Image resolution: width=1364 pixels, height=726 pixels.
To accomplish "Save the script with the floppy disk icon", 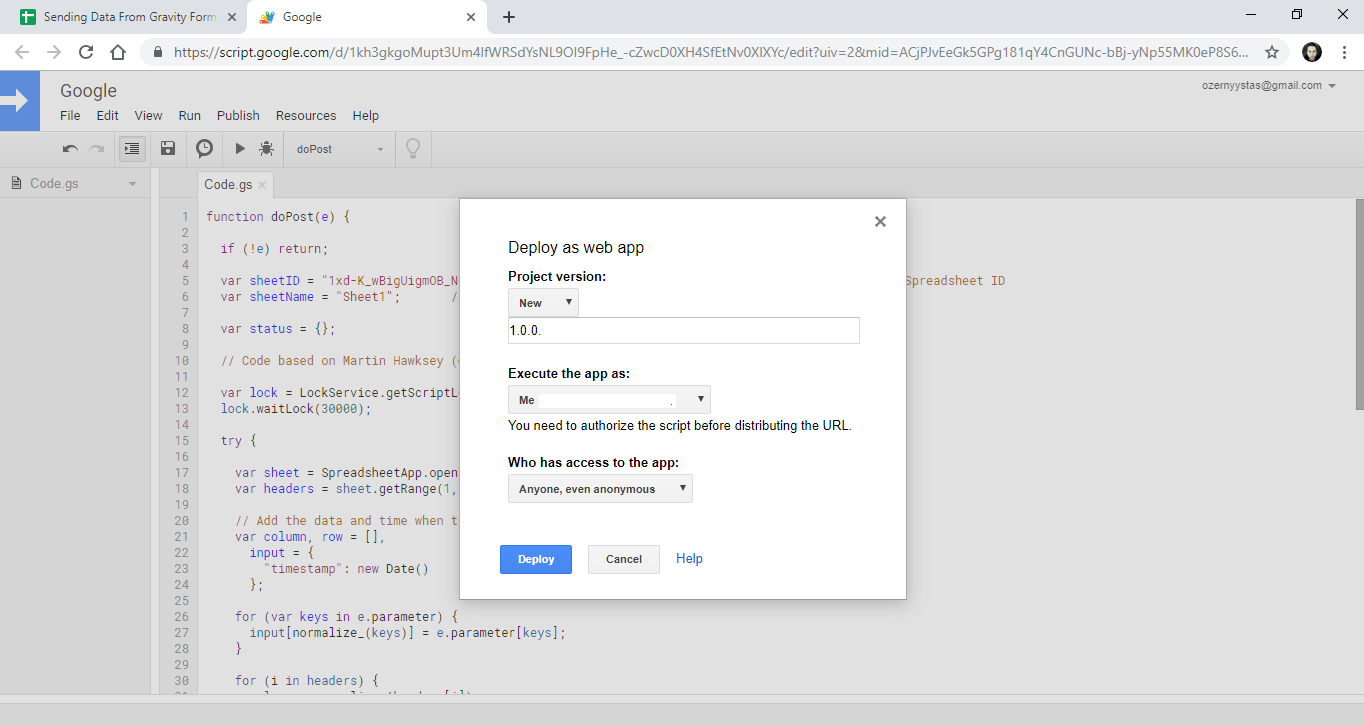I will (x=168, y=148).
